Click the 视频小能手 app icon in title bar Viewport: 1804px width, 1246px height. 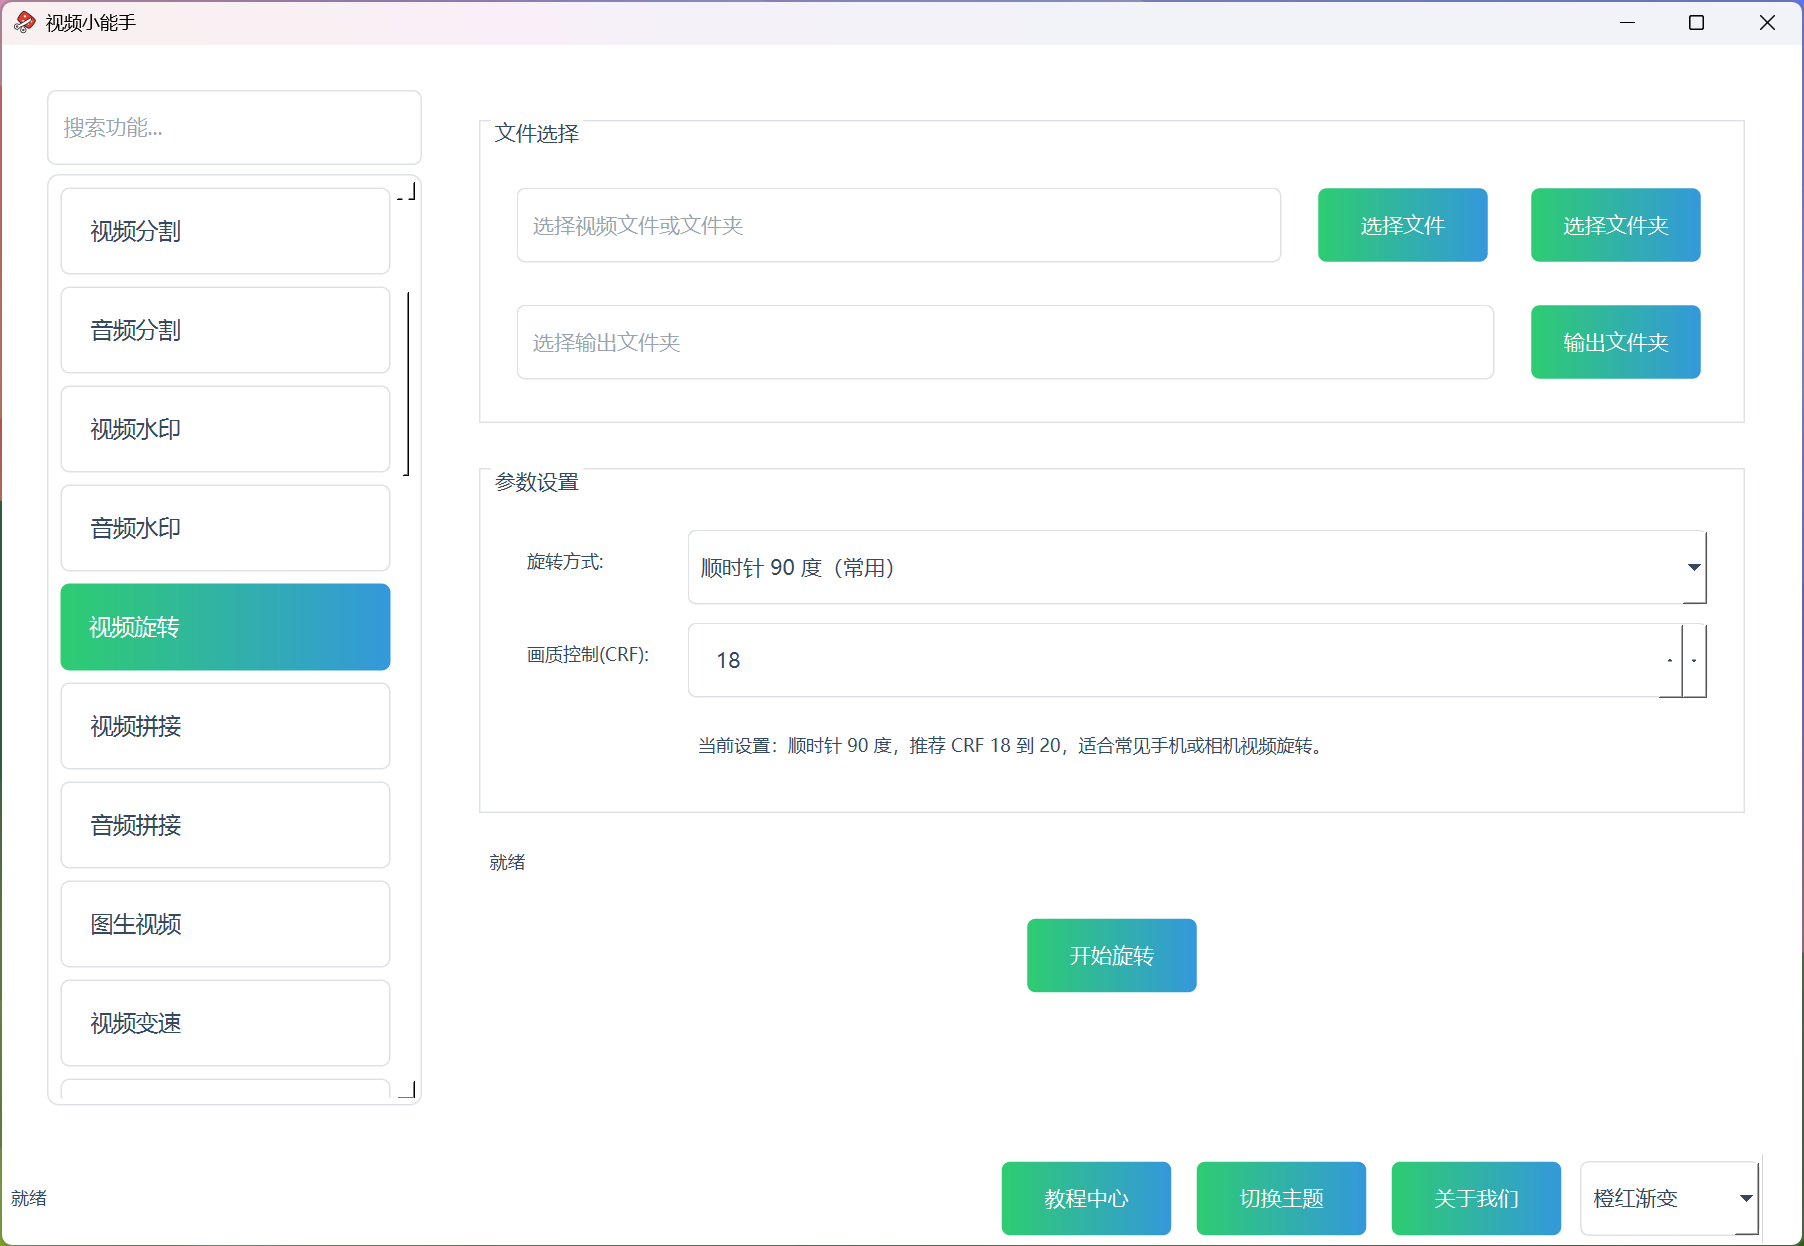(x=25, y=22)
